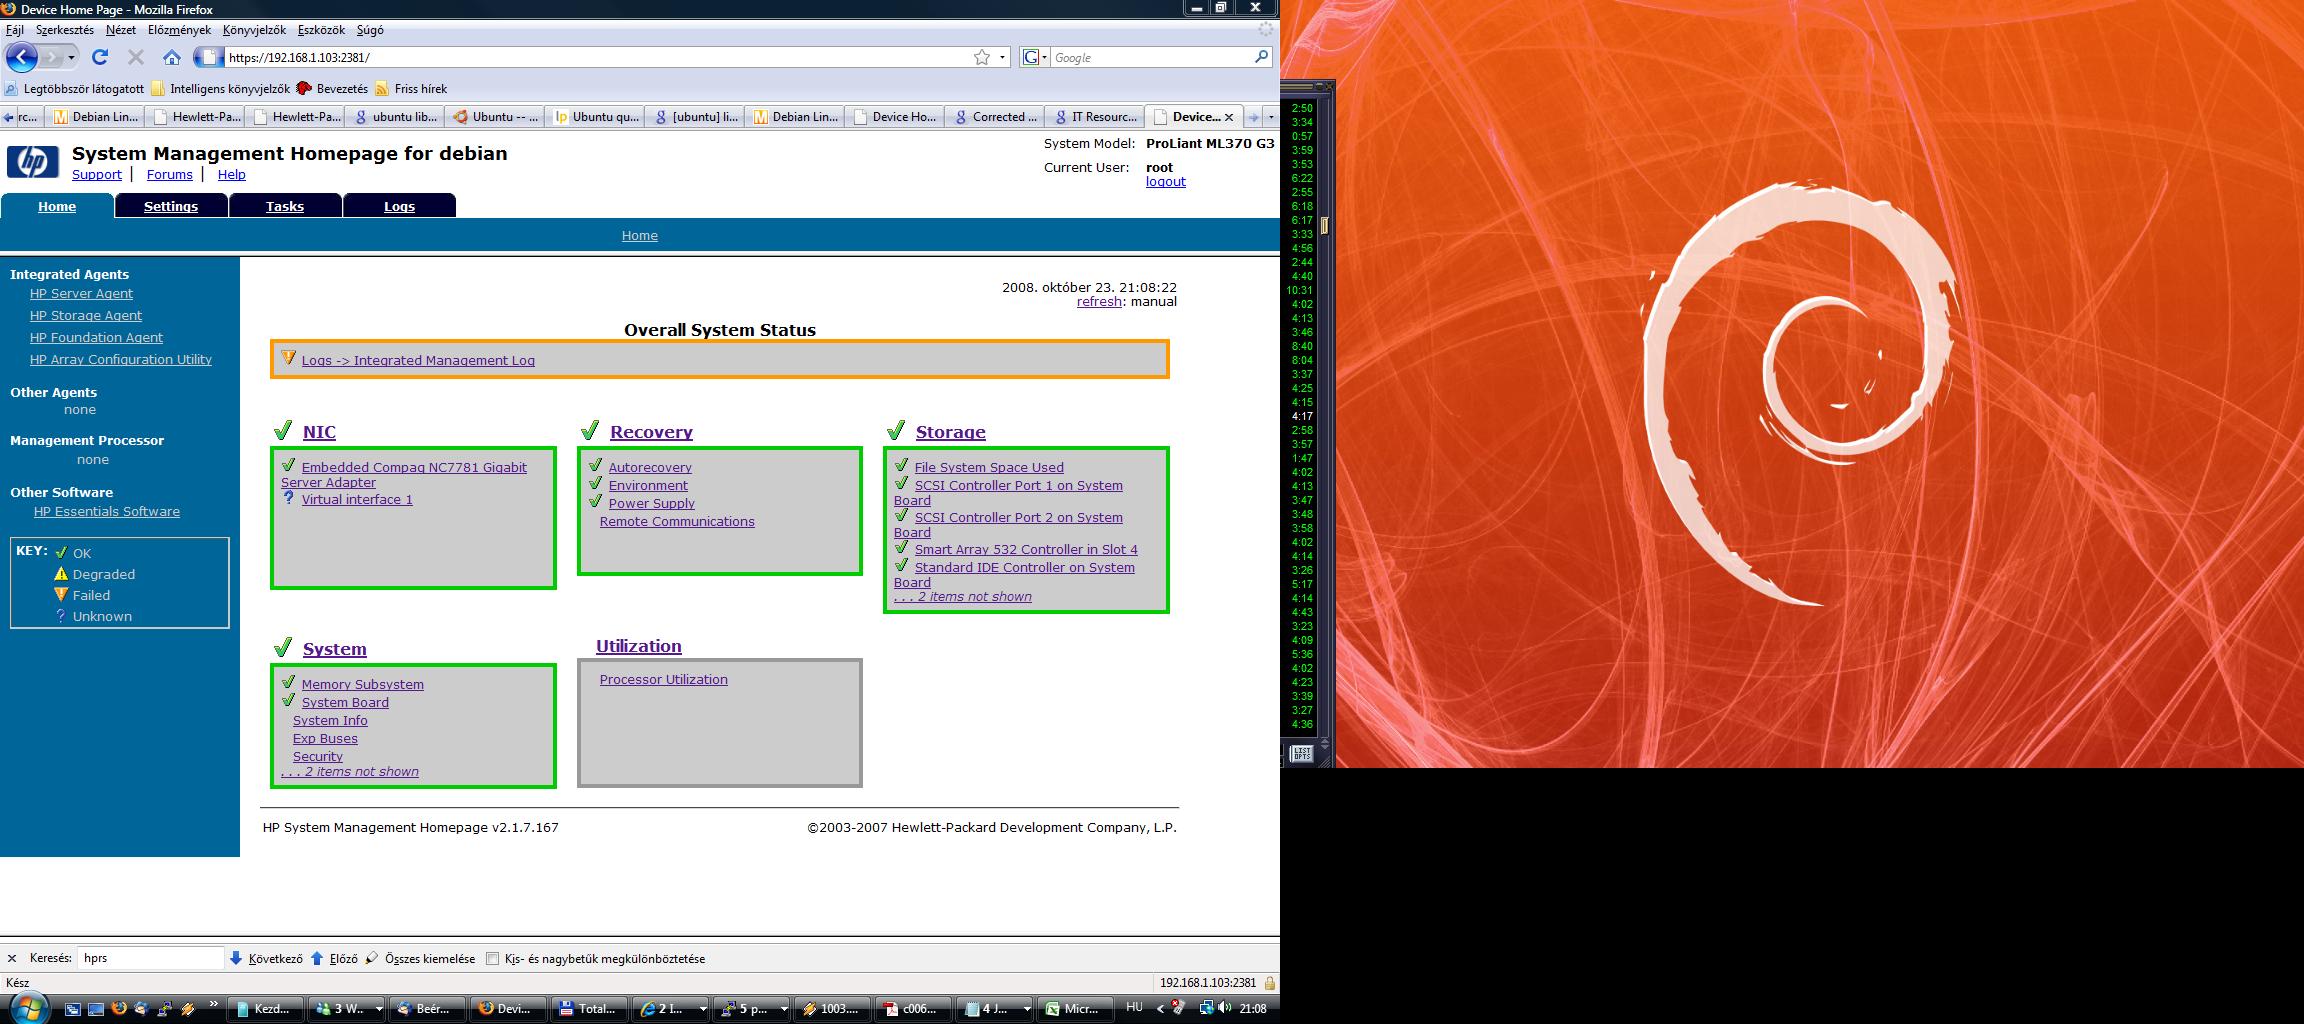Click the find bar search text field
The image size is (2304, 1024).
pyautogui.click(x=150, y=958)
